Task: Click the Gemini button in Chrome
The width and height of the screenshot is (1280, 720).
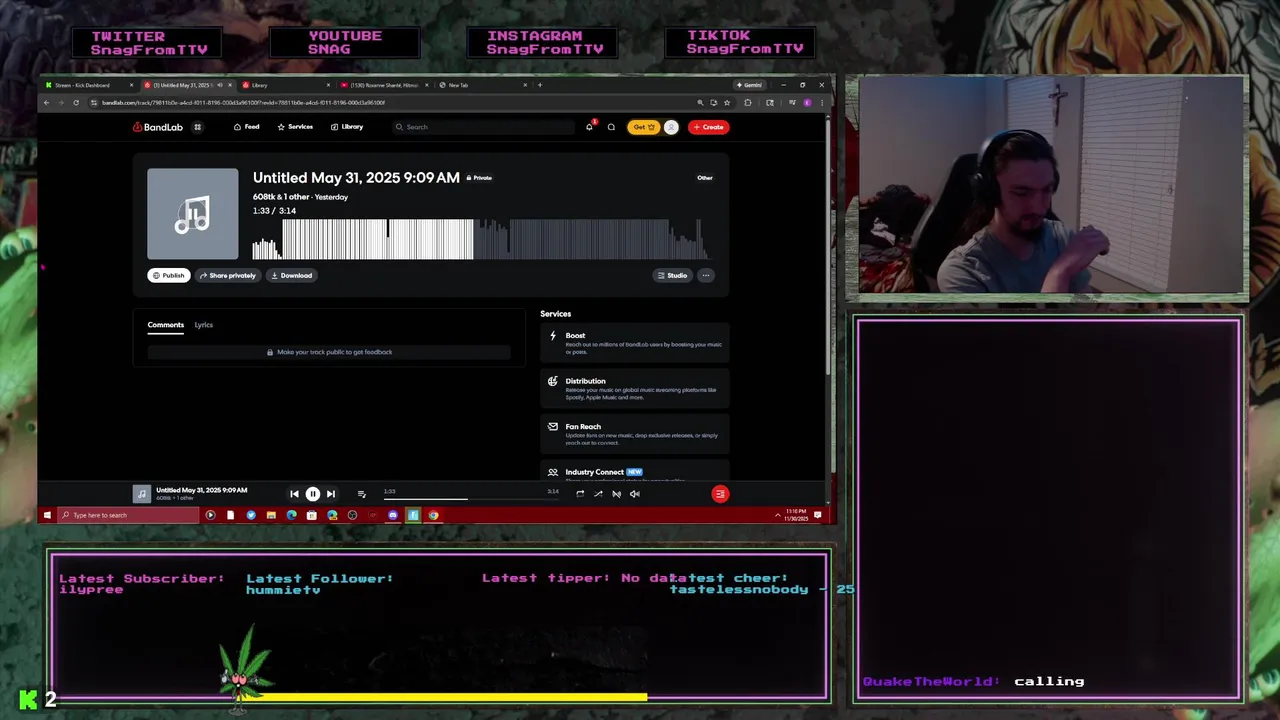Action: click(x=750, y=85)
